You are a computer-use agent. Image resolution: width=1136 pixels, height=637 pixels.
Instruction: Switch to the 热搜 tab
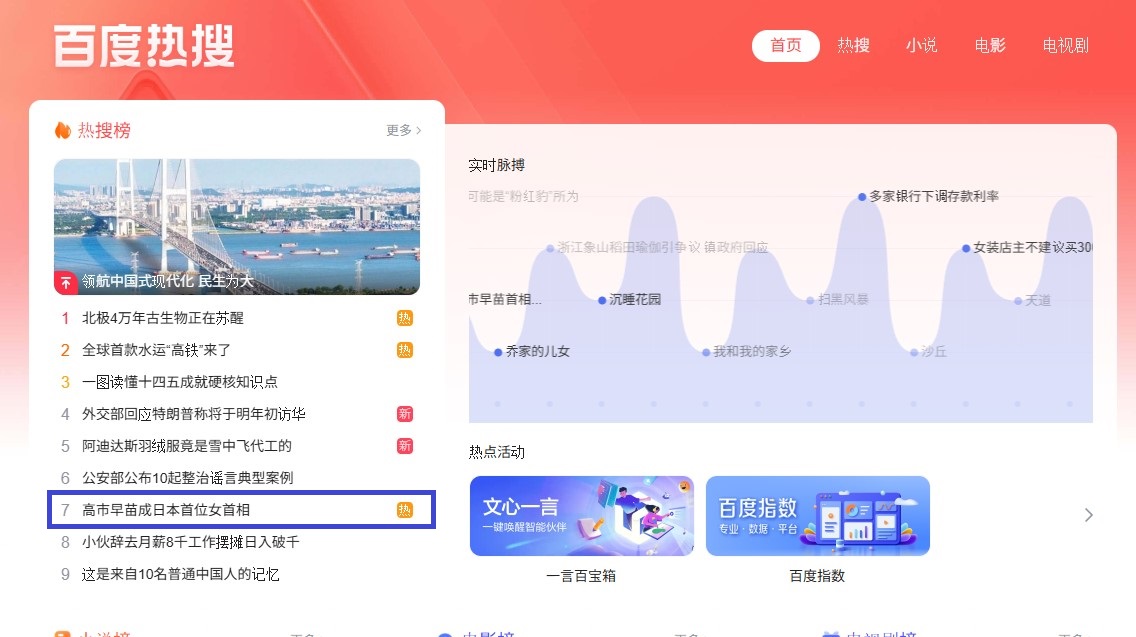coord(853,46)
